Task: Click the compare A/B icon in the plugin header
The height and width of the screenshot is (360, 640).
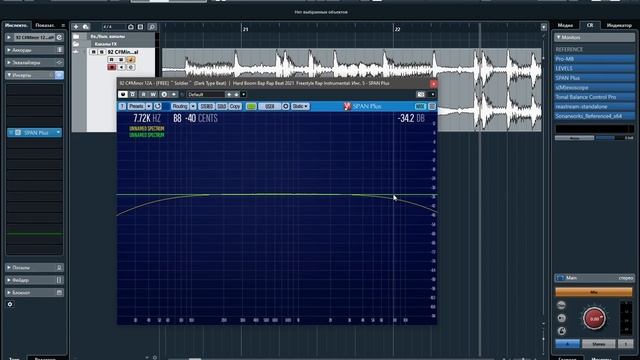Action: click(x=133, y=94)
